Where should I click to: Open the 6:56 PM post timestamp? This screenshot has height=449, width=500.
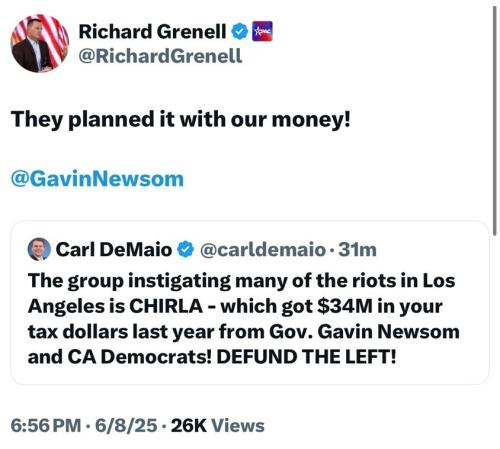click(x=46, y=426)
